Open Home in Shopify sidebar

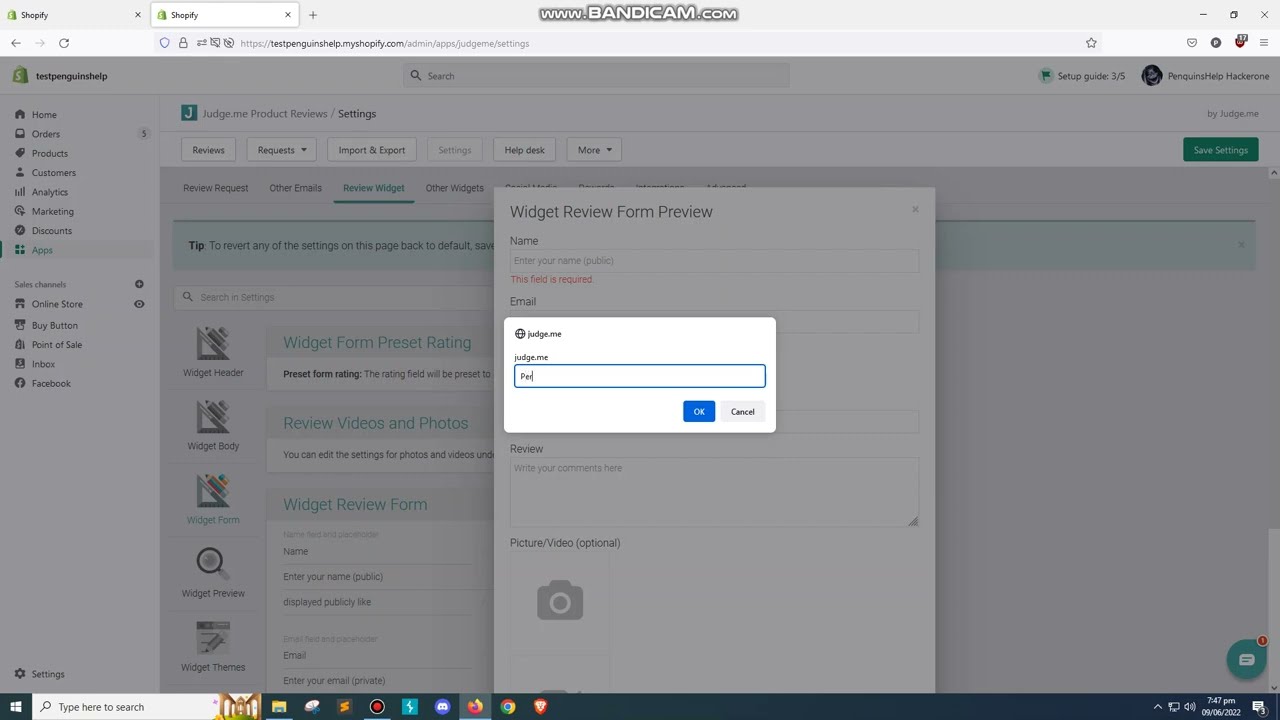[44, 114]
